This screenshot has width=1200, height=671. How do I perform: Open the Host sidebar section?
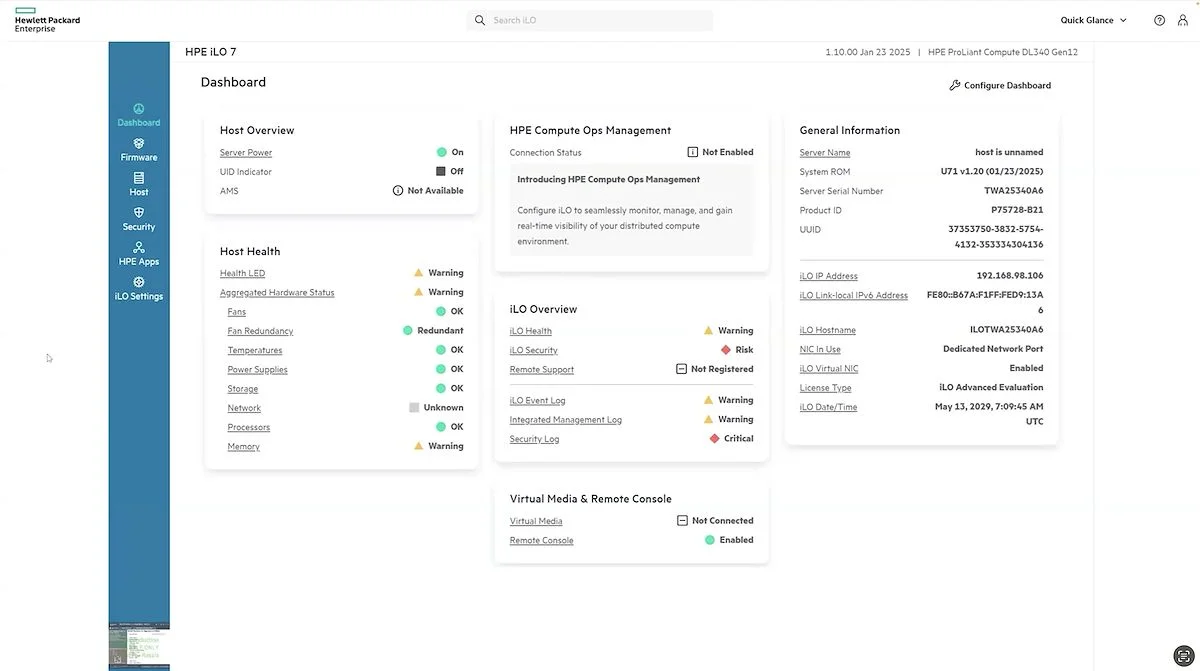pyautogui.click(x=138, y=185)
